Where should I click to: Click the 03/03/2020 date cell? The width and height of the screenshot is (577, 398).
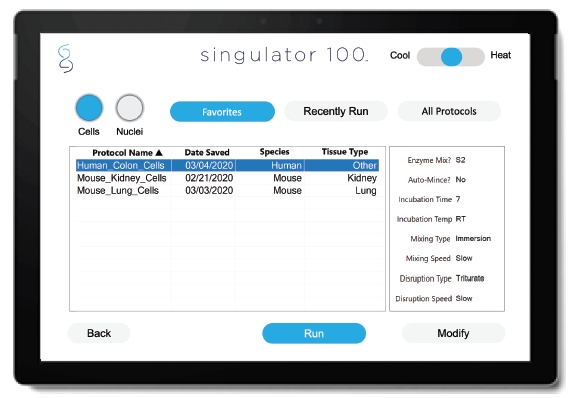(x=209, y=191)
